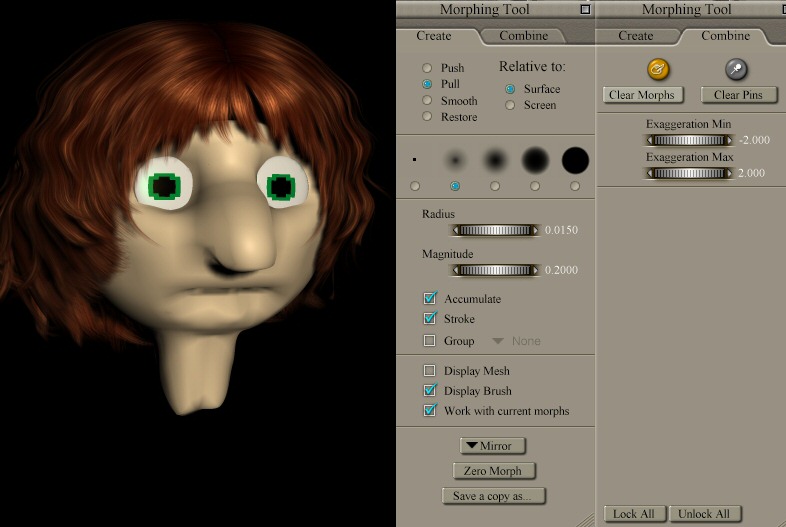
Task: Click the right arrow of Magnitude slider
Action: [535, 270]
